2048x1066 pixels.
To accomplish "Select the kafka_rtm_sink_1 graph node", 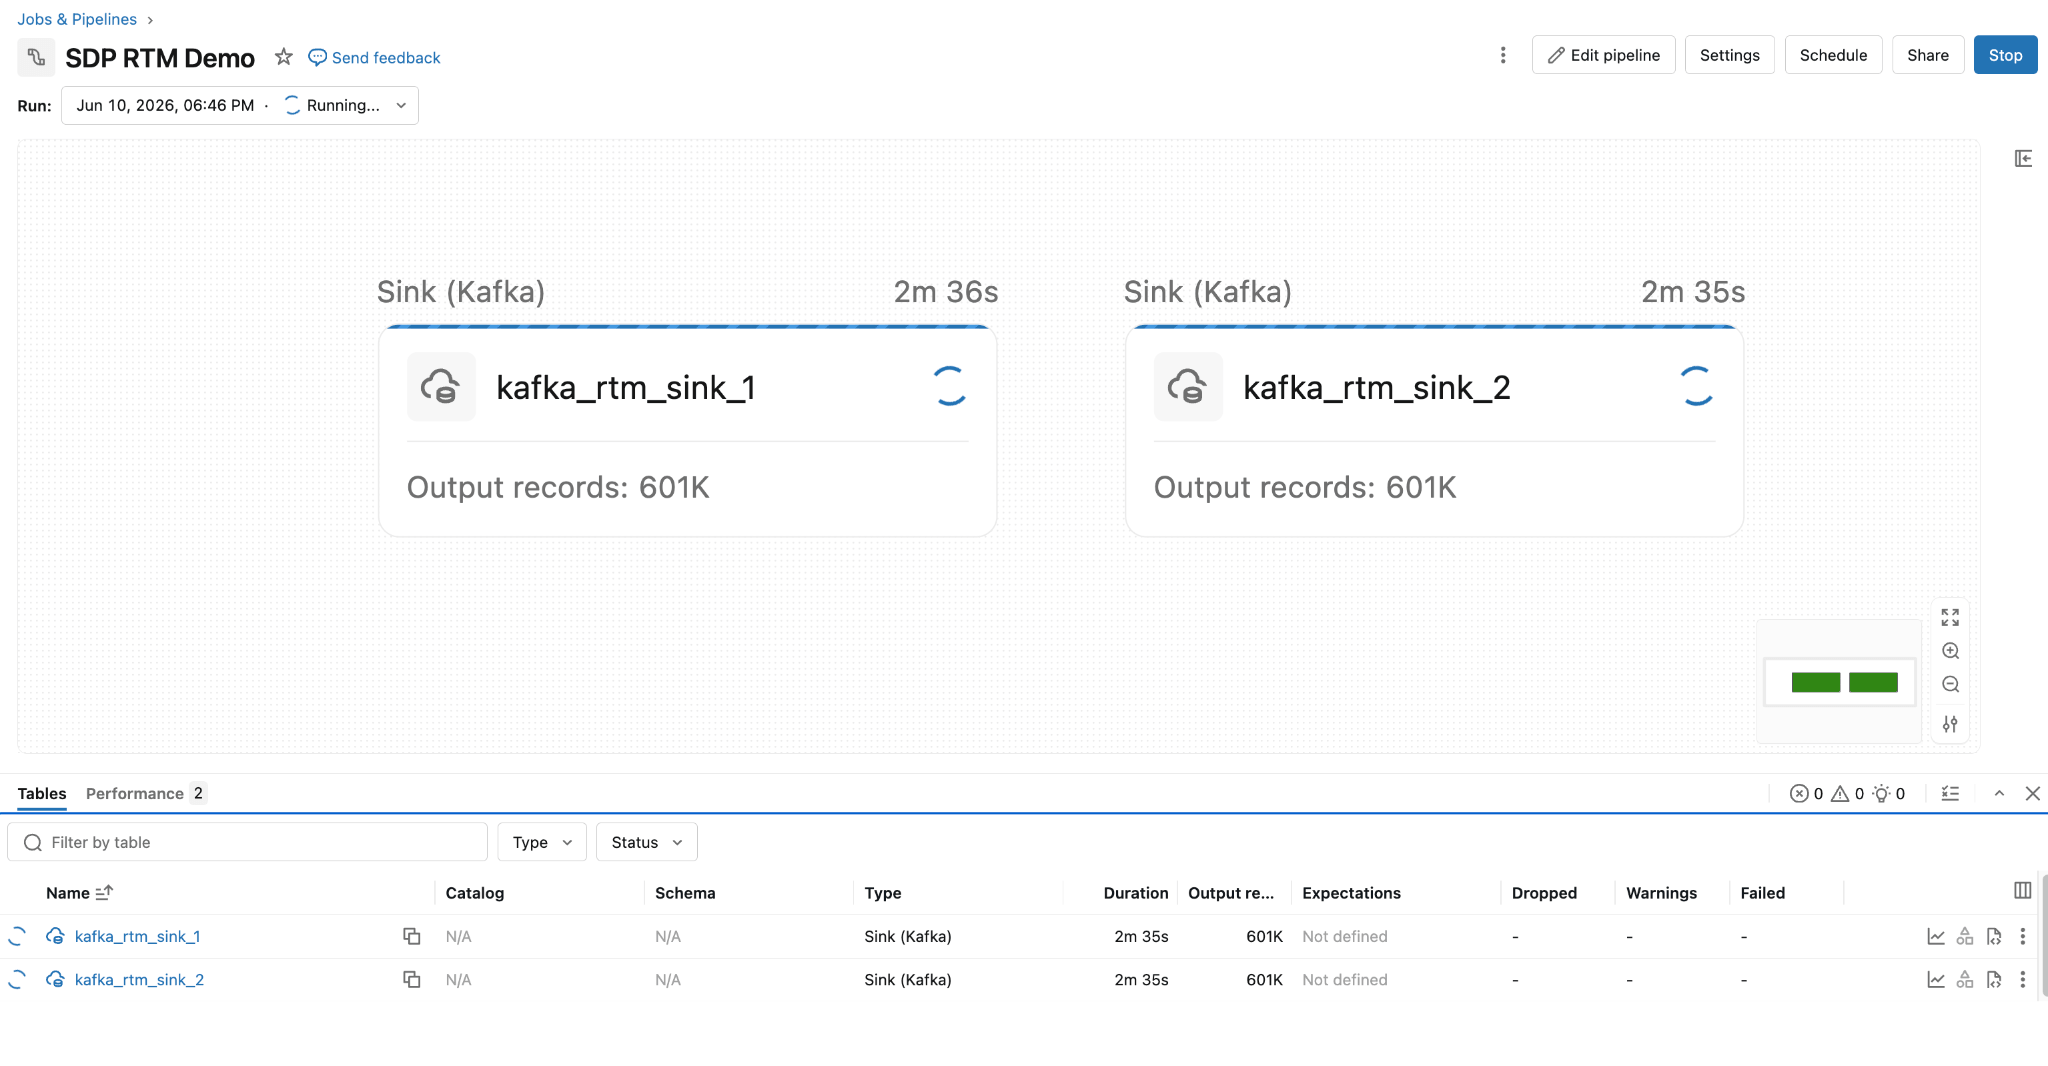I will click(688, 431).
